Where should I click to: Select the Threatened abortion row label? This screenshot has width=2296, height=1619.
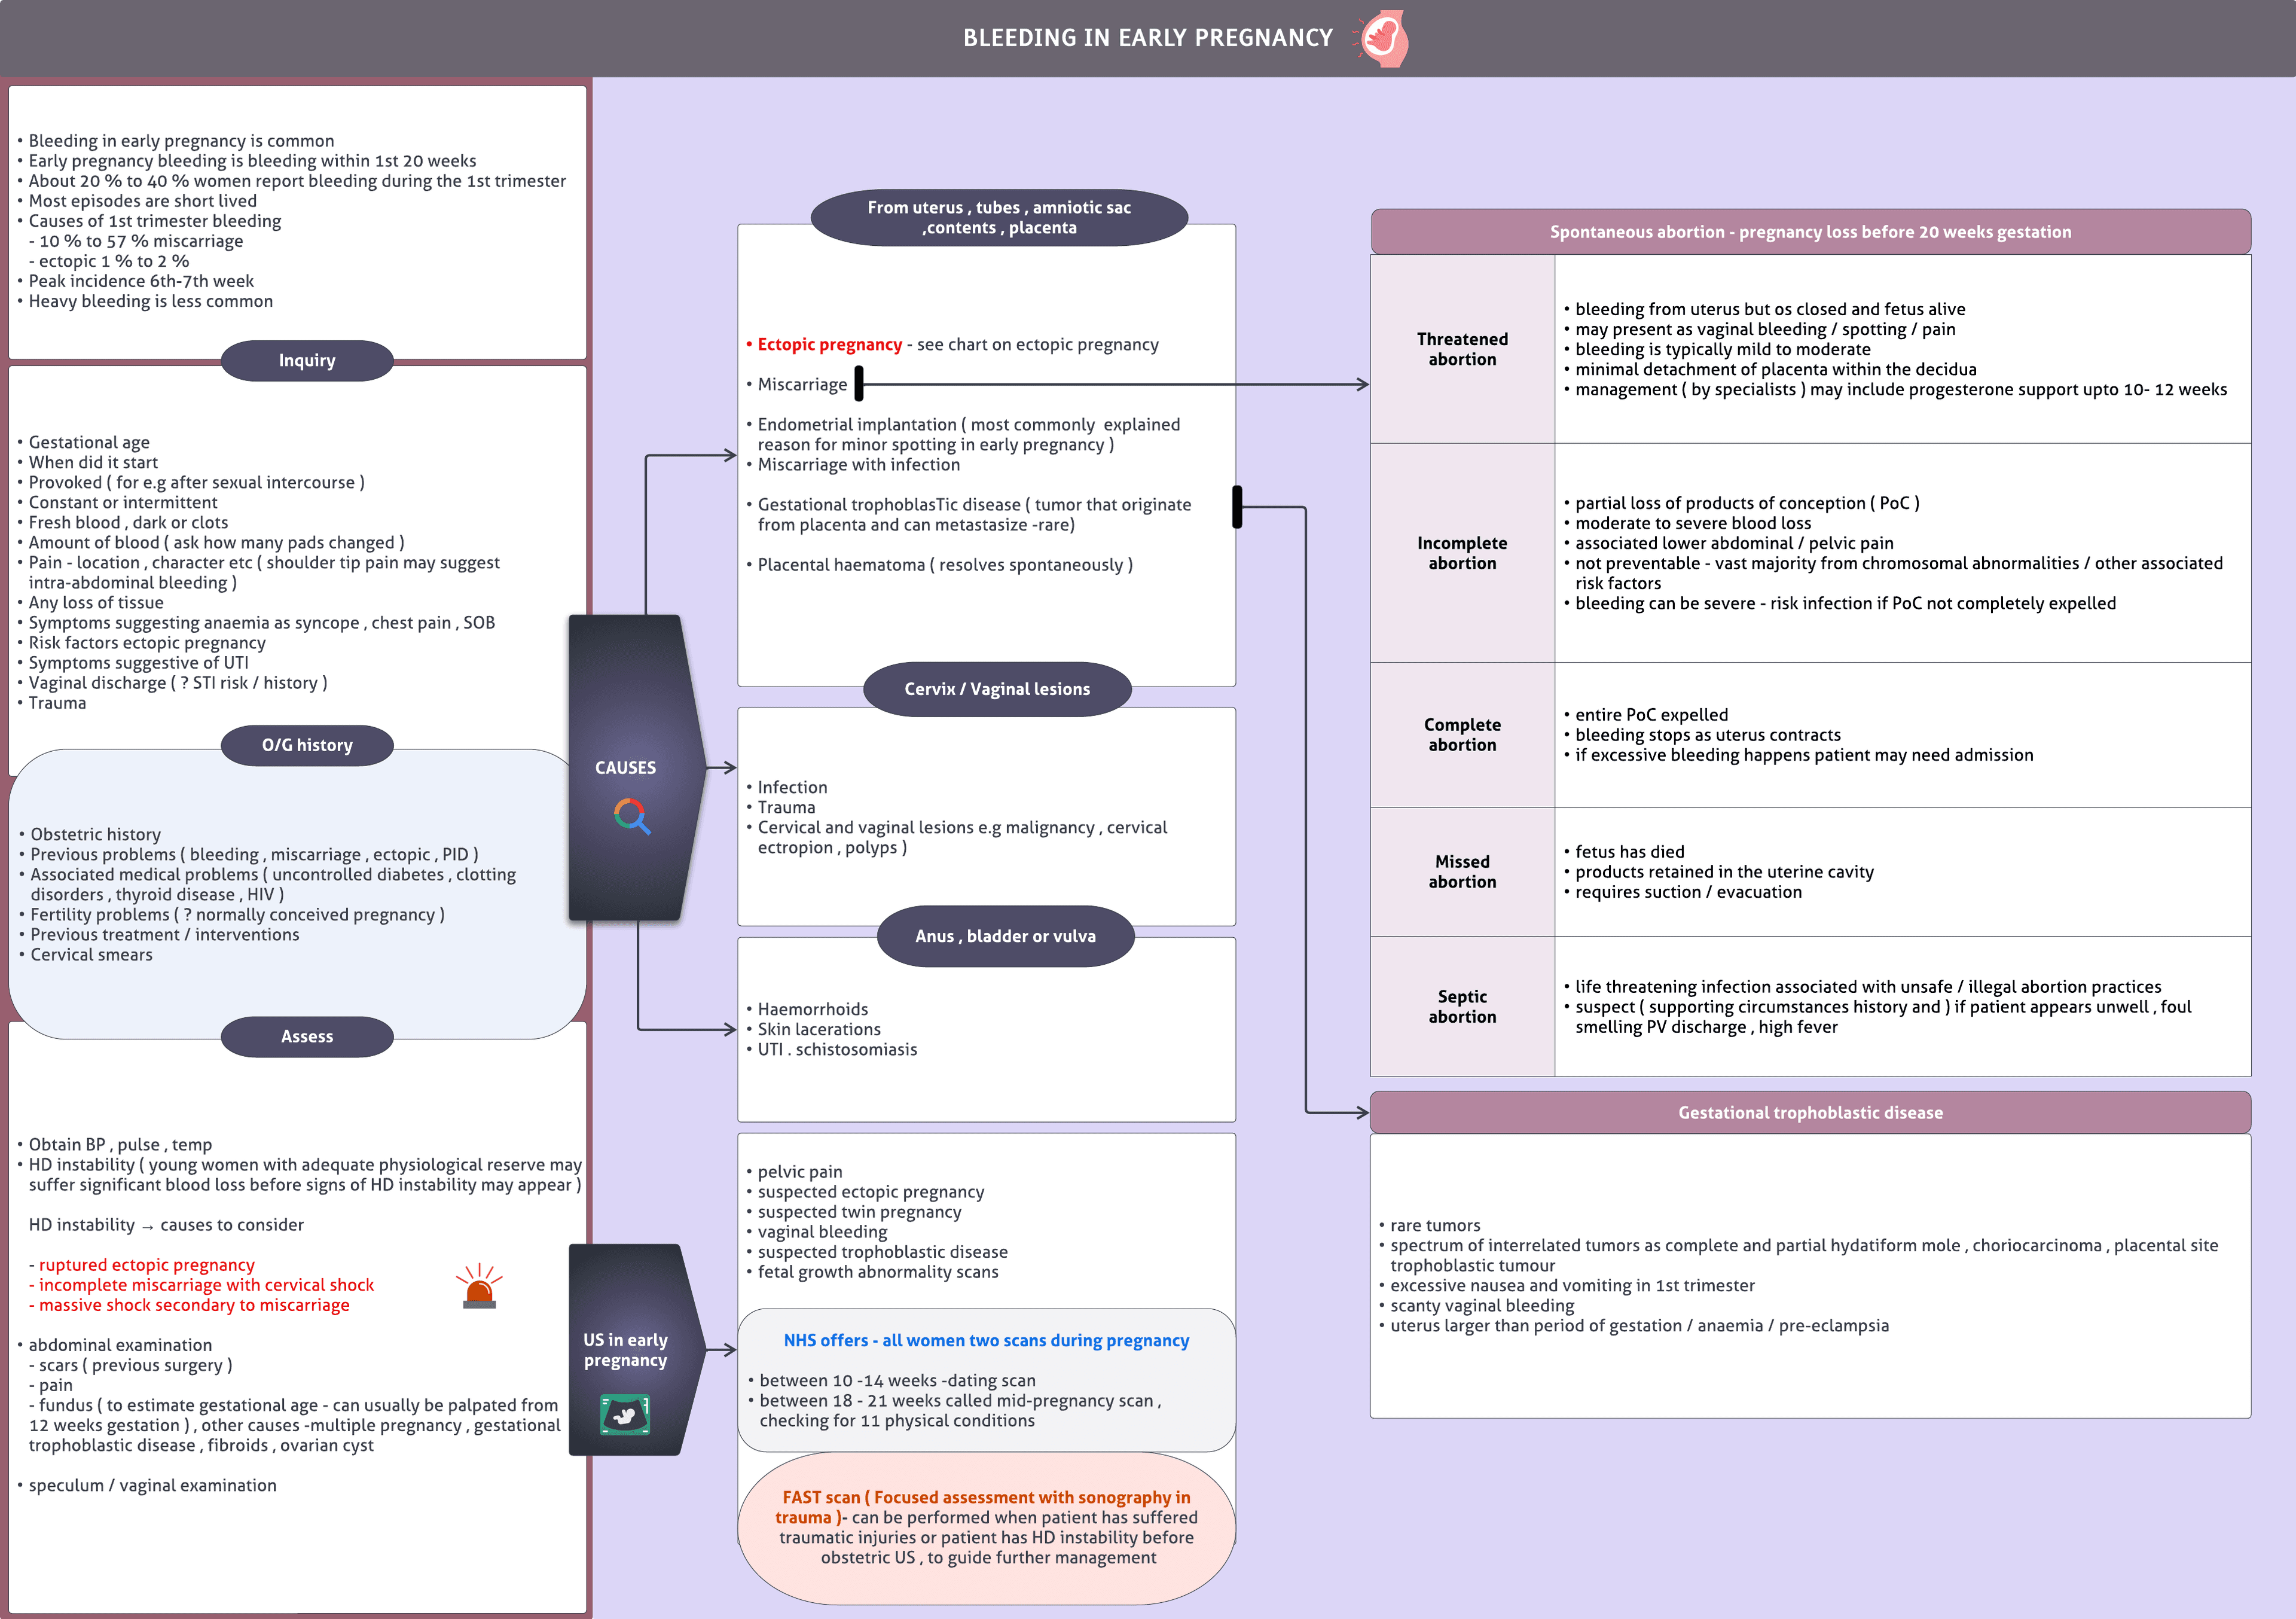pyautogui.click(x=1462, y=349)
